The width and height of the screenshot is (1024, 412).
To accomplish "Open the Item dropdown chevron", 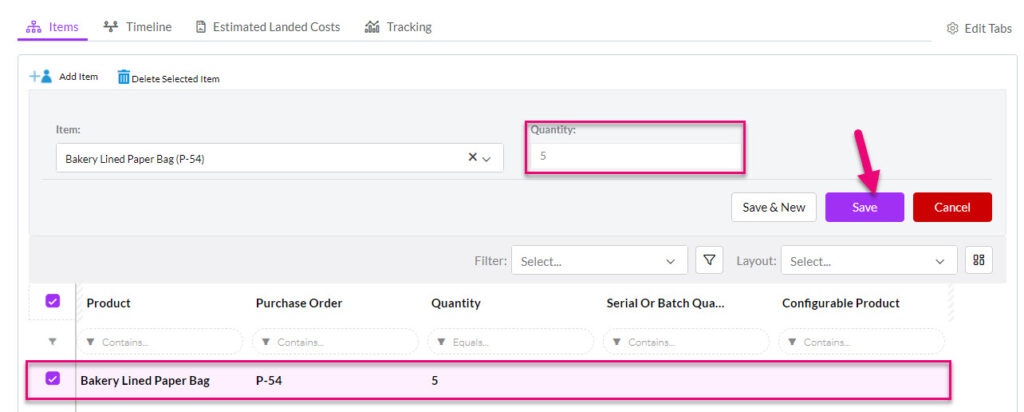I will tap(486, 159).
